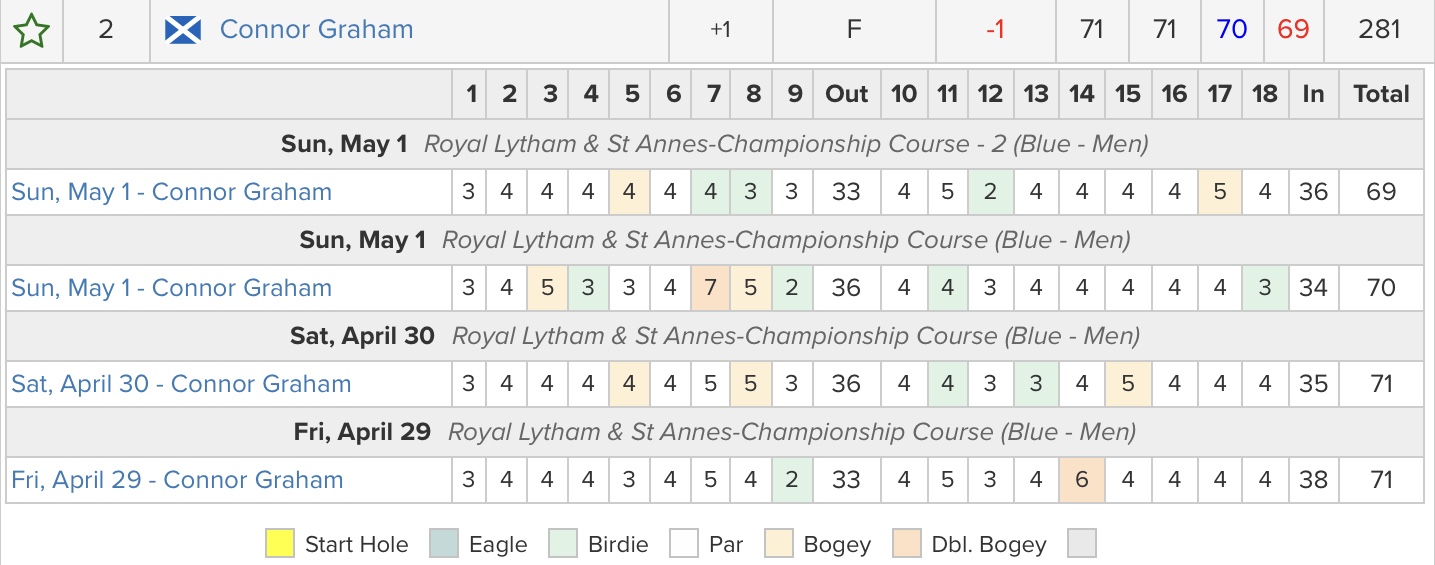Click the Par legend white swatch
This screenshot has width=1435, height=565.
[x=684, y=544]
